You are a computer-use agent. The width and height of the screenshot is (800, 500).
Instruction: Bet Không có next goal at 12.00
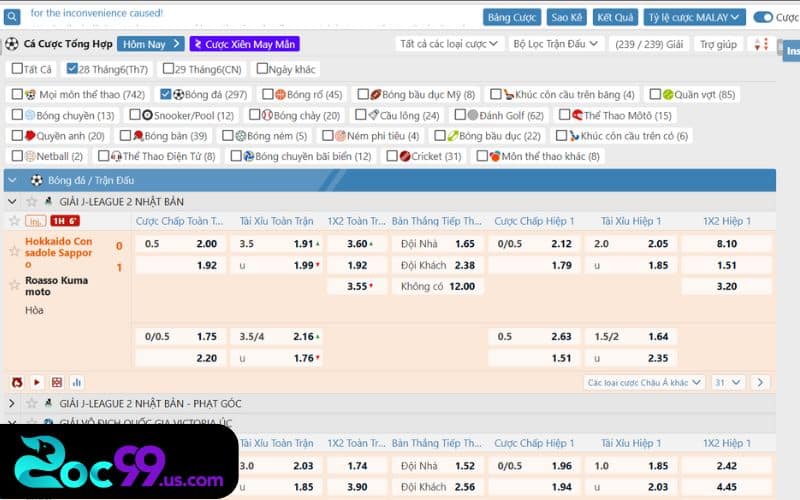tap(438, 286)
